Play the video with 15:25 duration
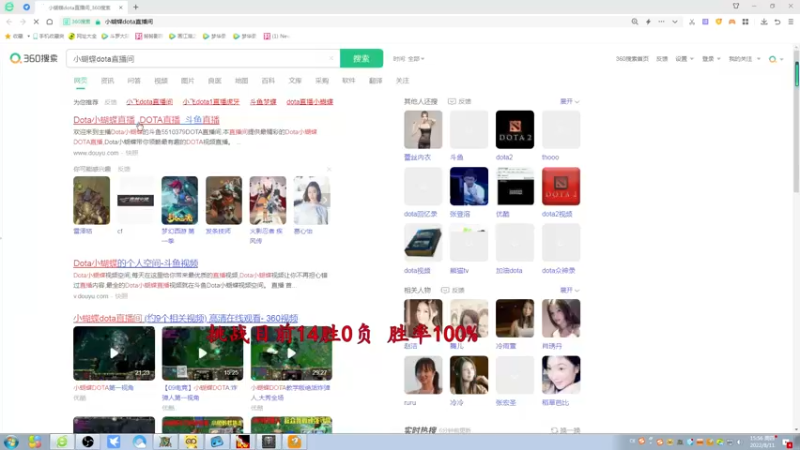 203,353
